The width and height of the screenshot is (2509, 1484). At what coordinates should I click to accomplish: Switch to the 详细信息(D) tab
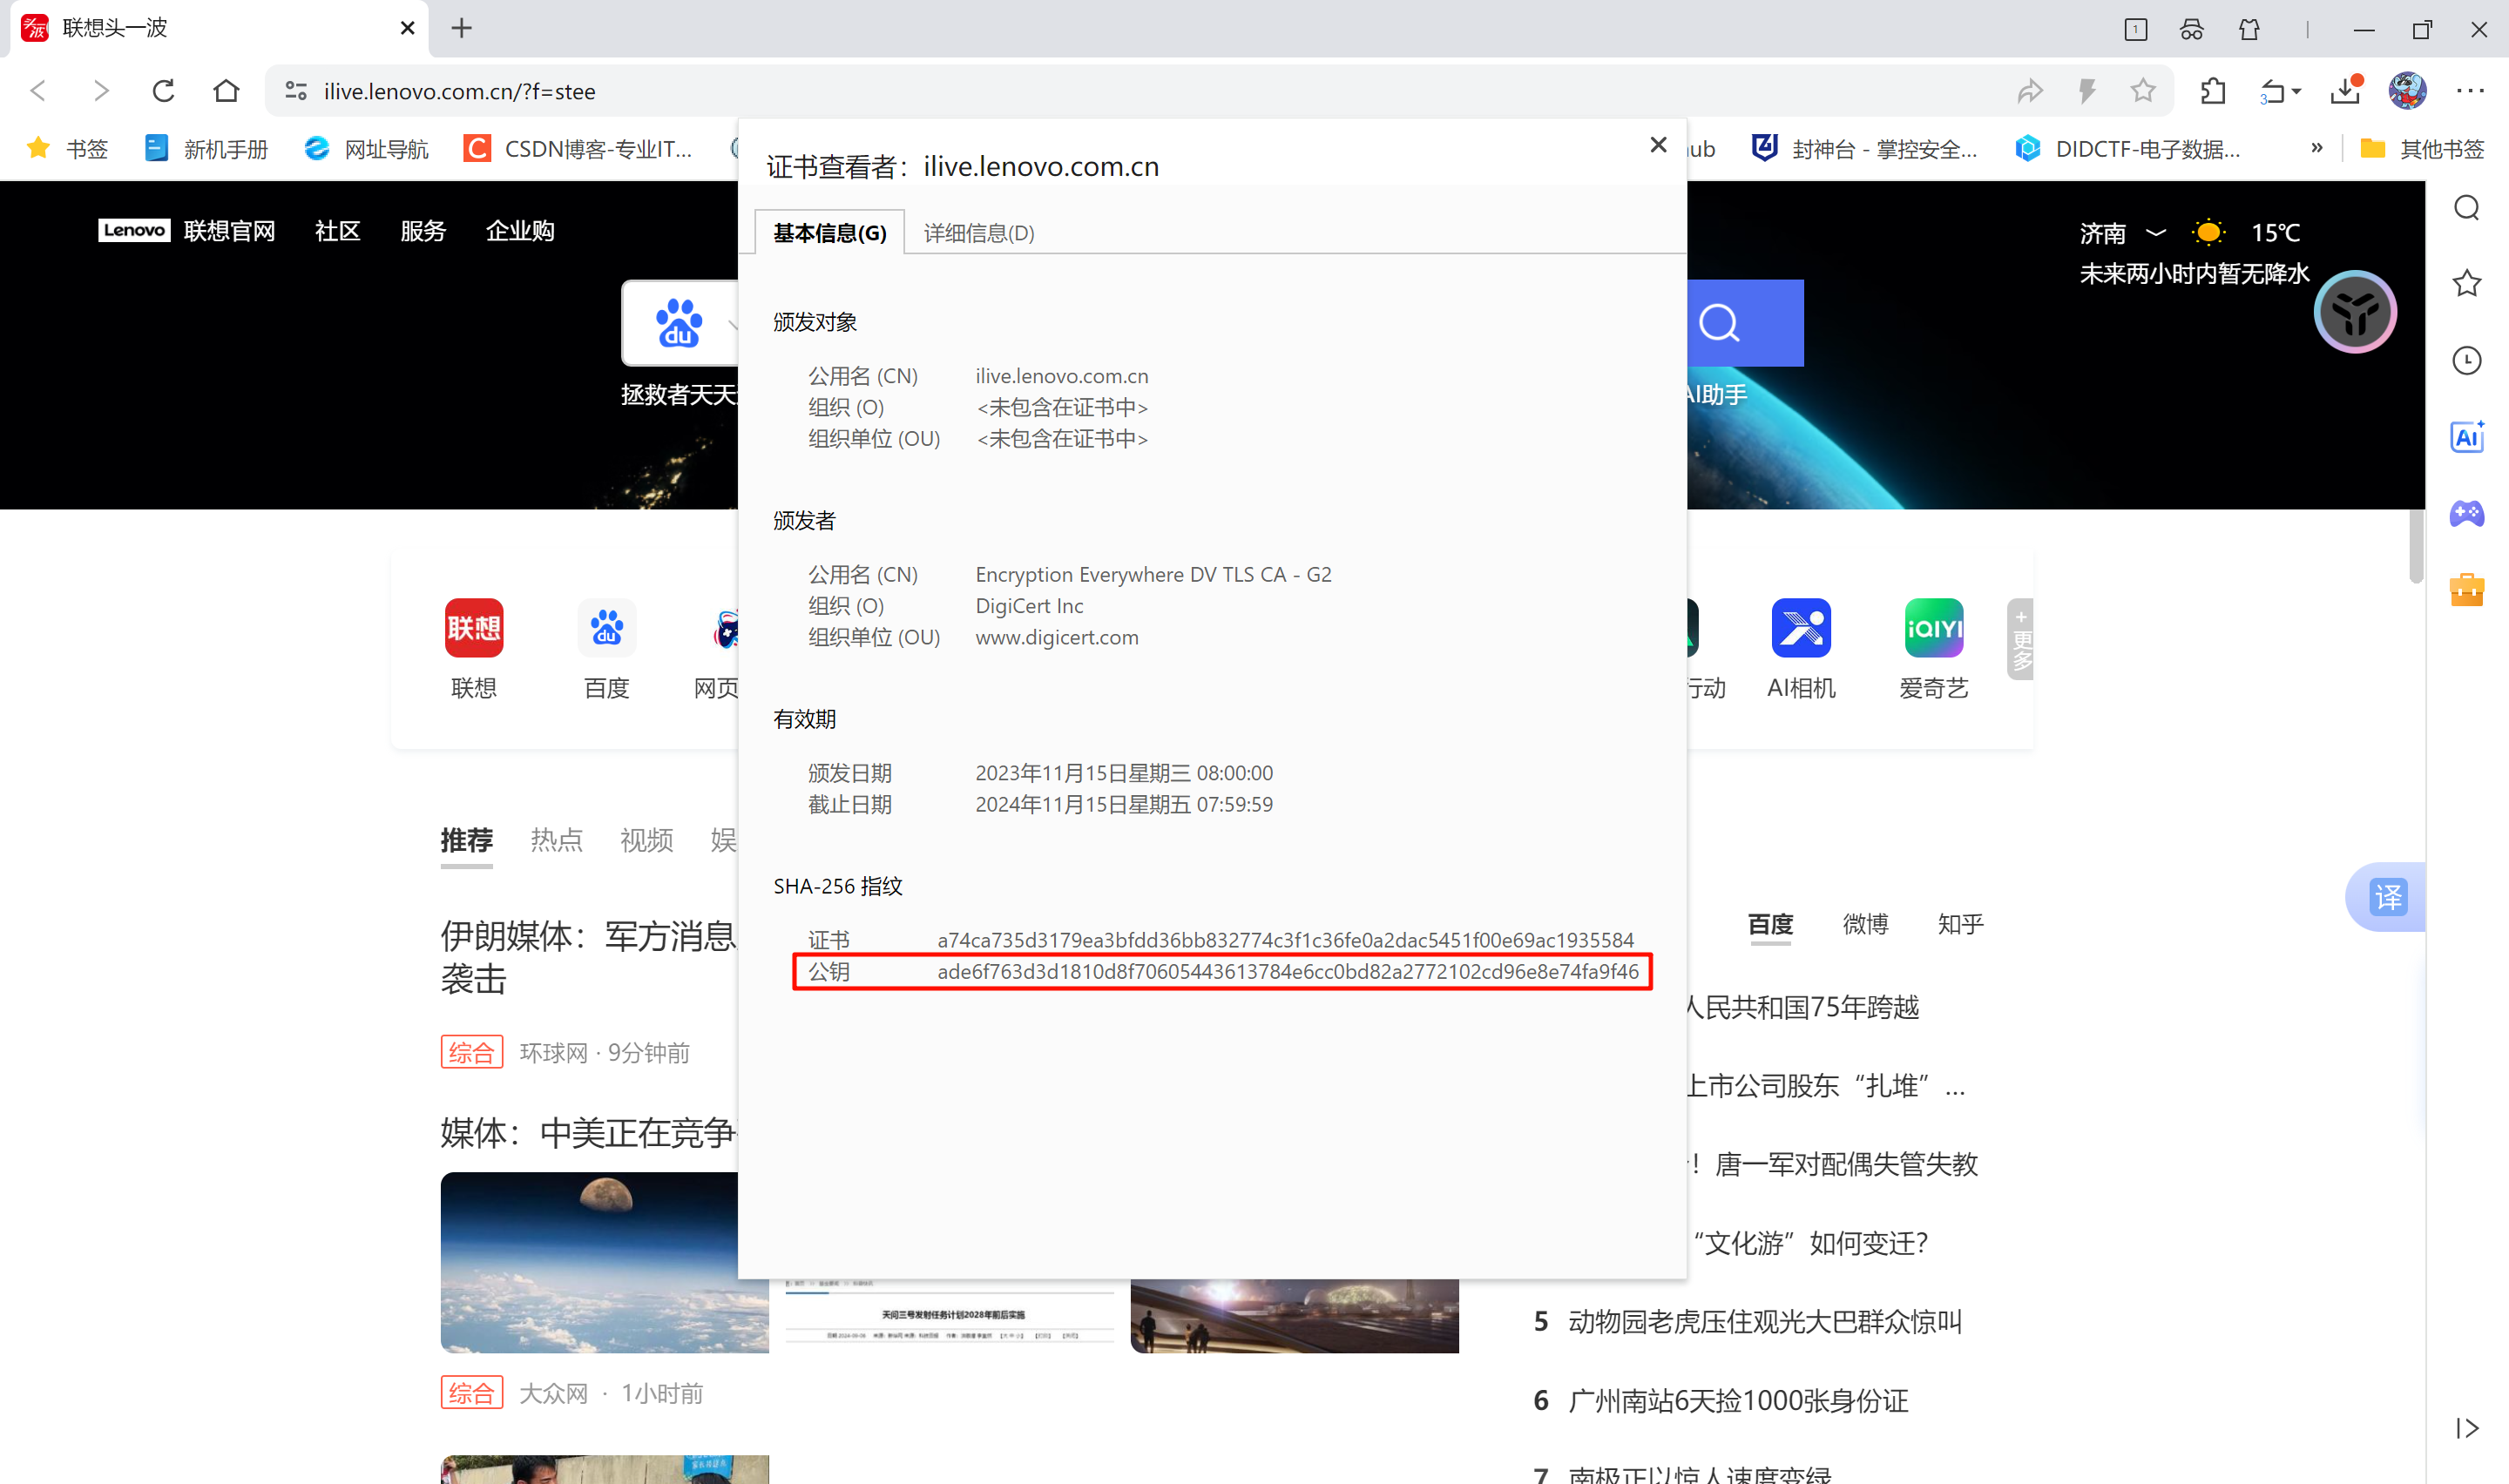tap(978, 233)
